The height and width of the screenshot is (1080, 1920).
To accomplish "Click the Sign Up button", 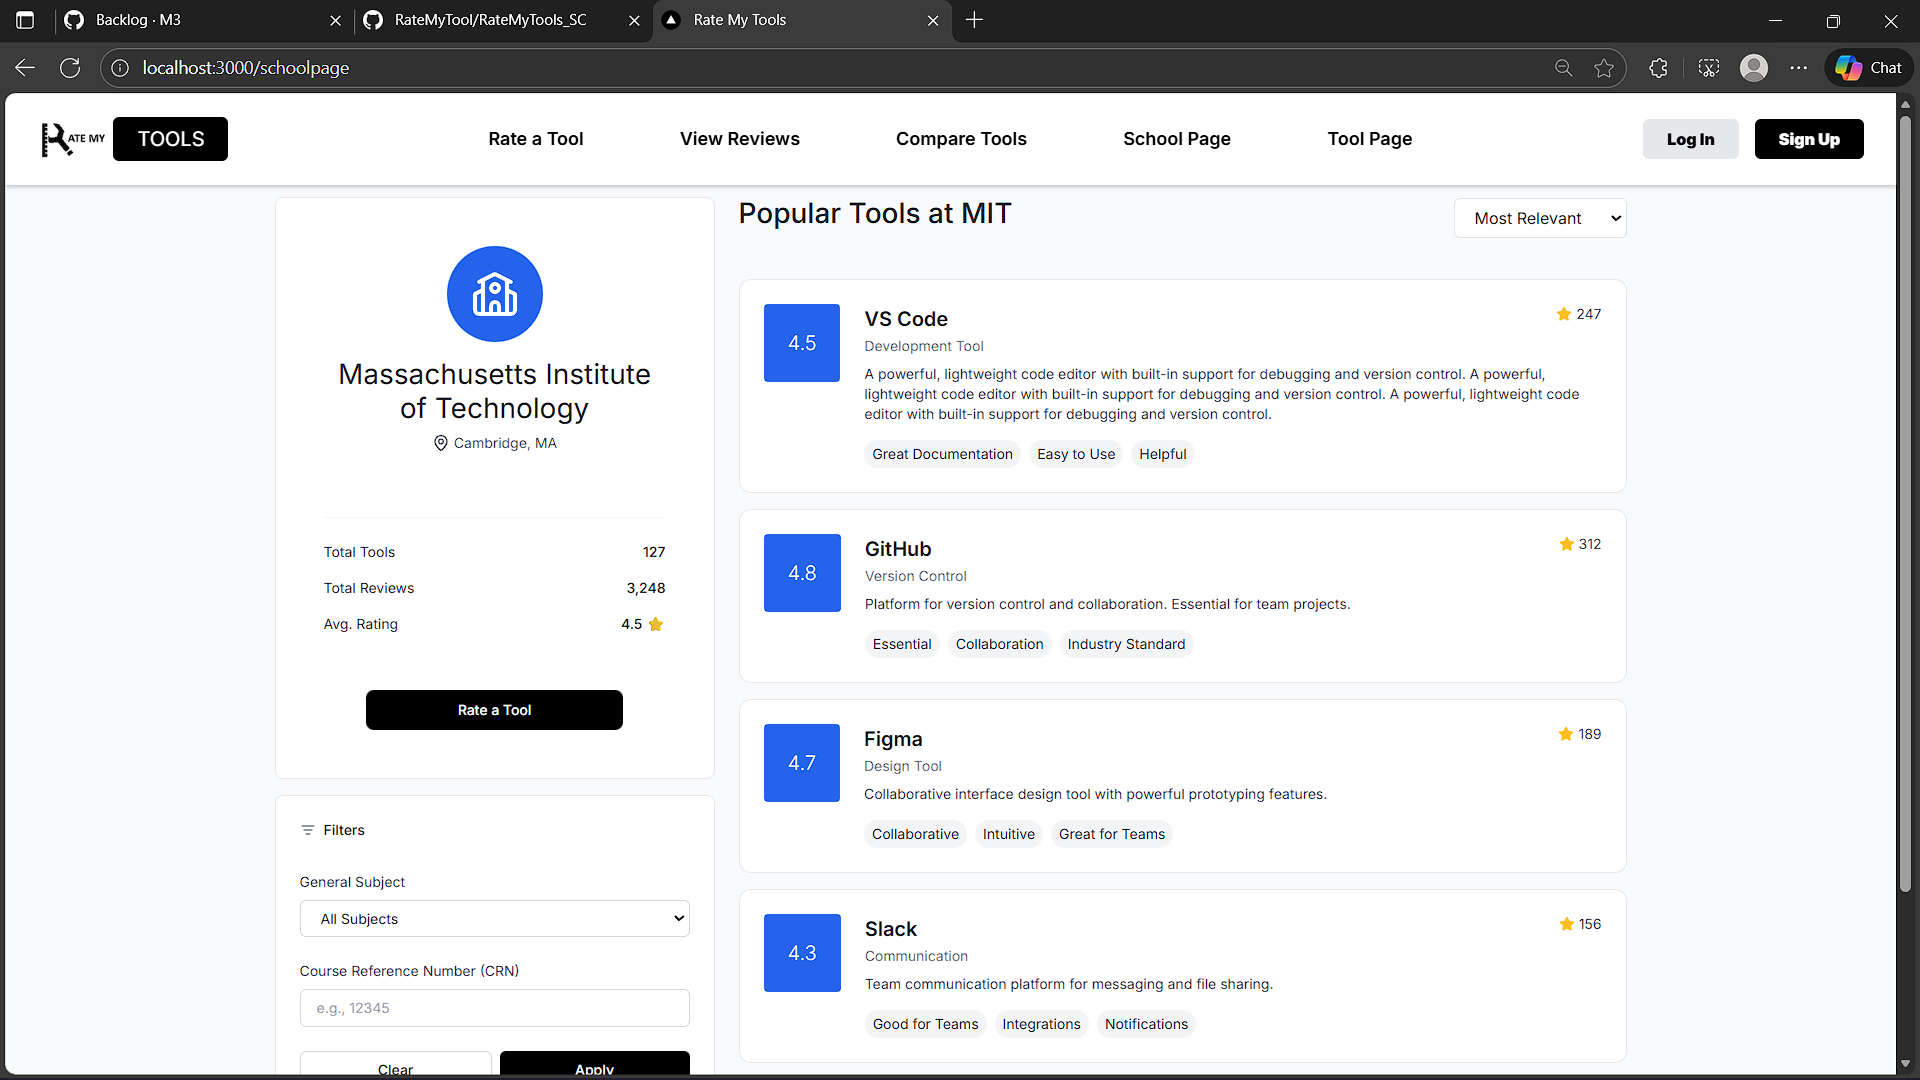I will tap(1808, 139).
